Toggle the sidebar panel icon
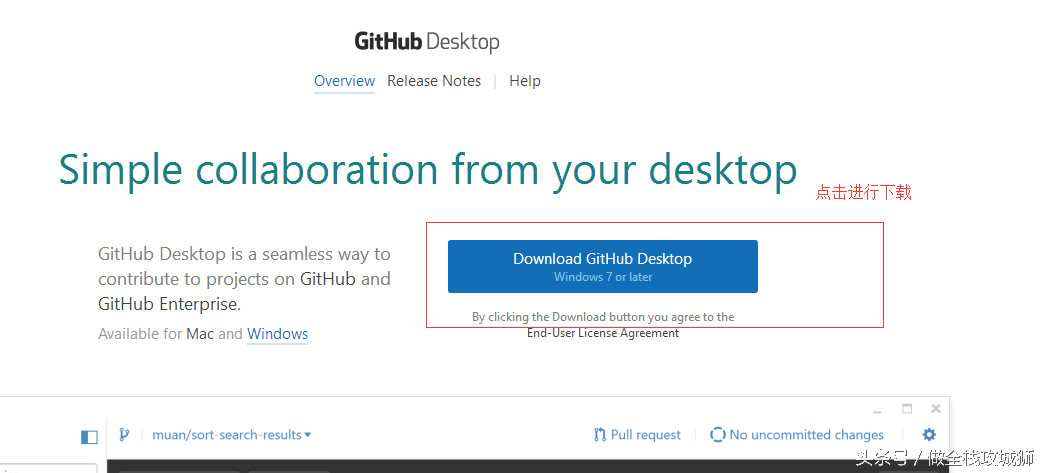Screen dimensions: 1044x473 89,437
